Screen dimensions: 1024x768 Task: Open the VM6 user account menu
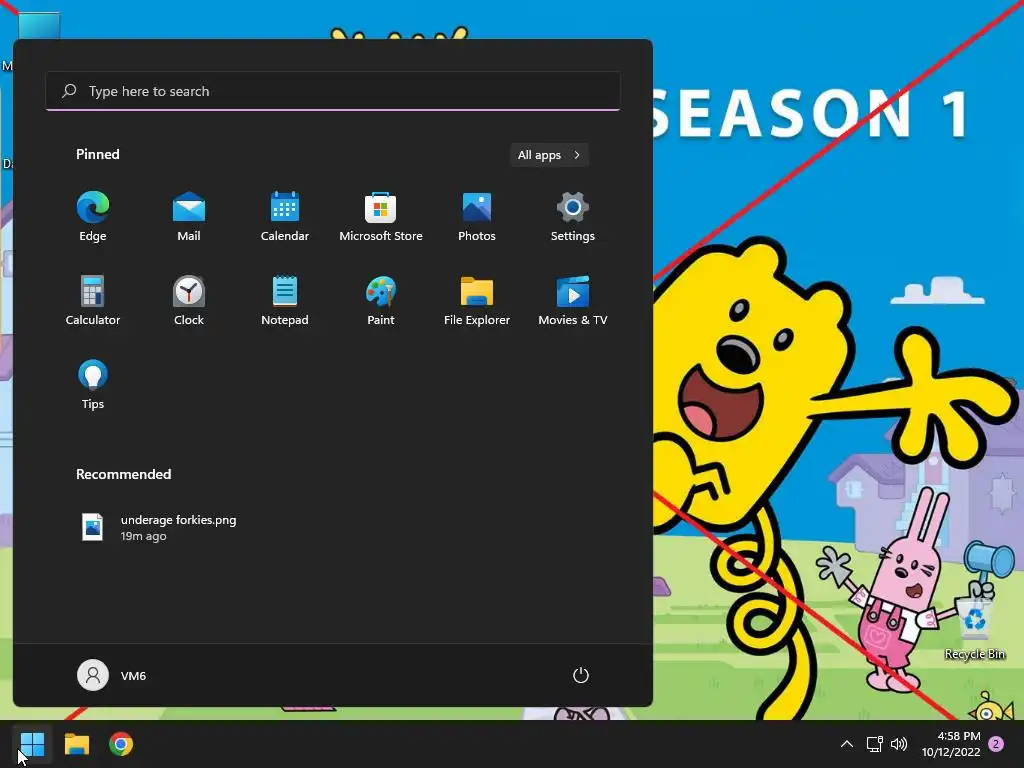(112, 675)
